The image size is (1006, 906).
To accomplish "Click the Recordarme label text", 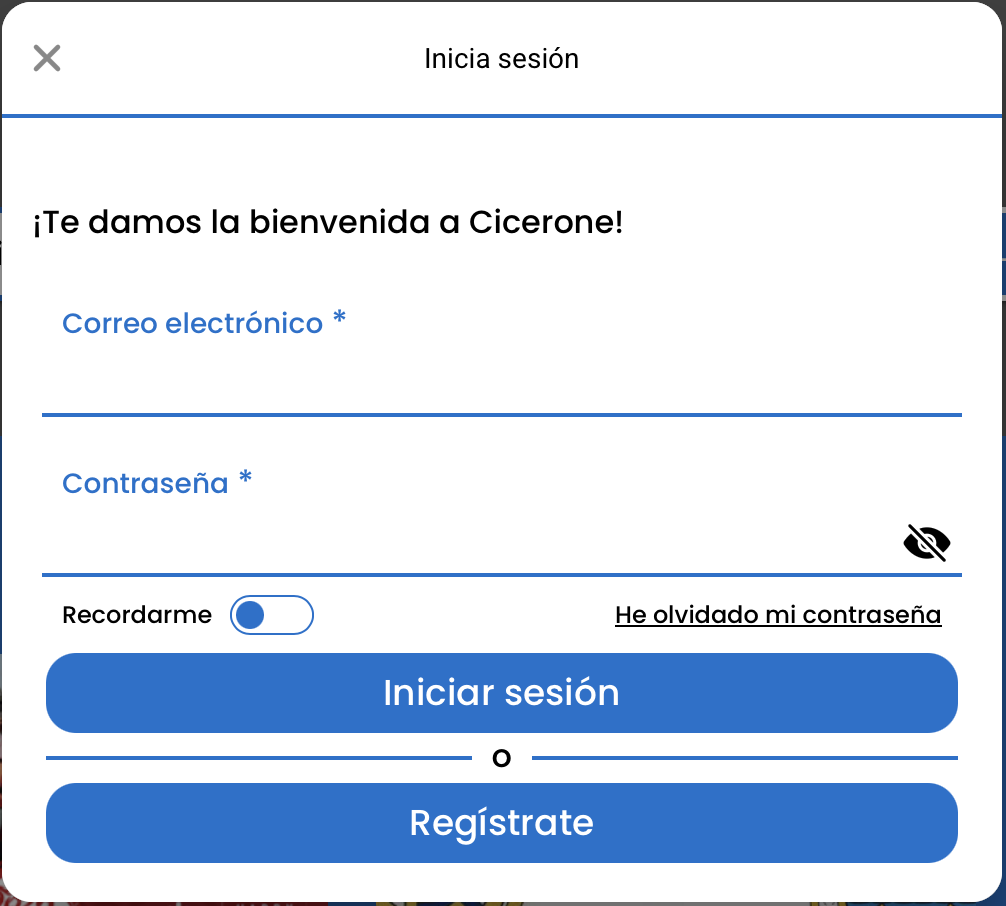I will click(x=137, y=615).
